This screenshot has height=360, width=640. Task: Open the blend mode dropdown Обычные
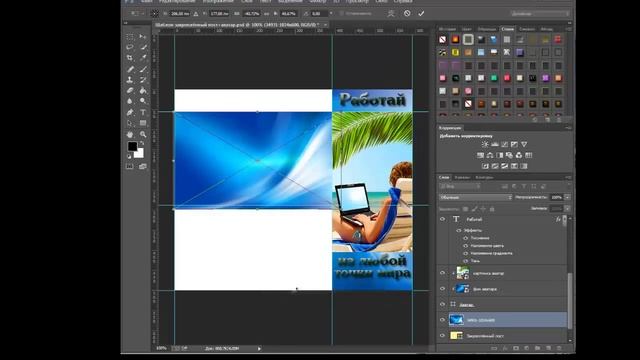tap(475, 198)
